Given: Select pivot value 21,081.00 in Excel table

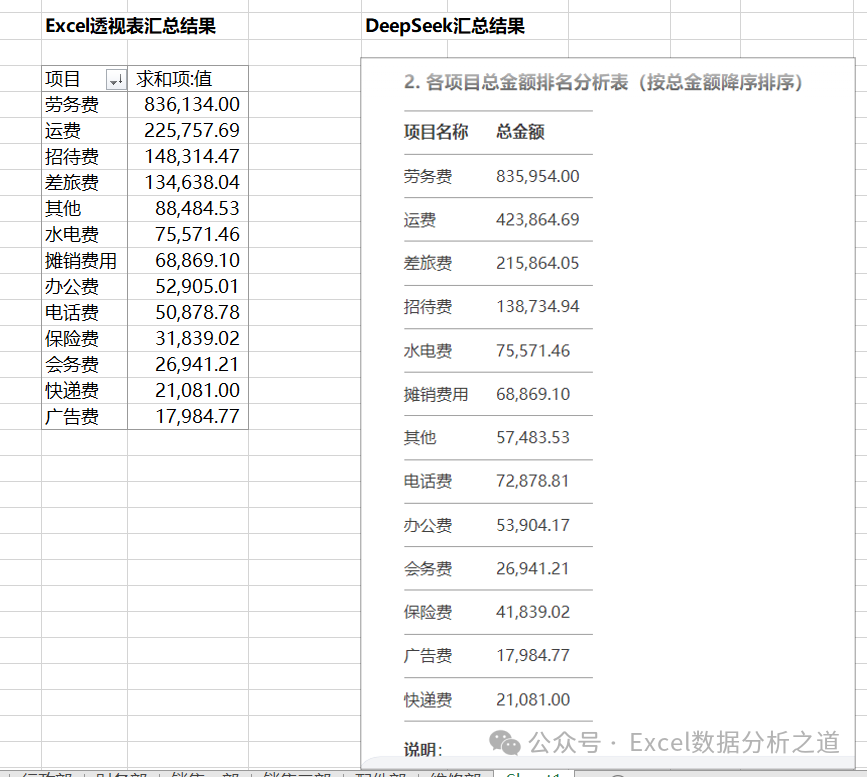Looking at the screenshot, I should tap(188, 390).
